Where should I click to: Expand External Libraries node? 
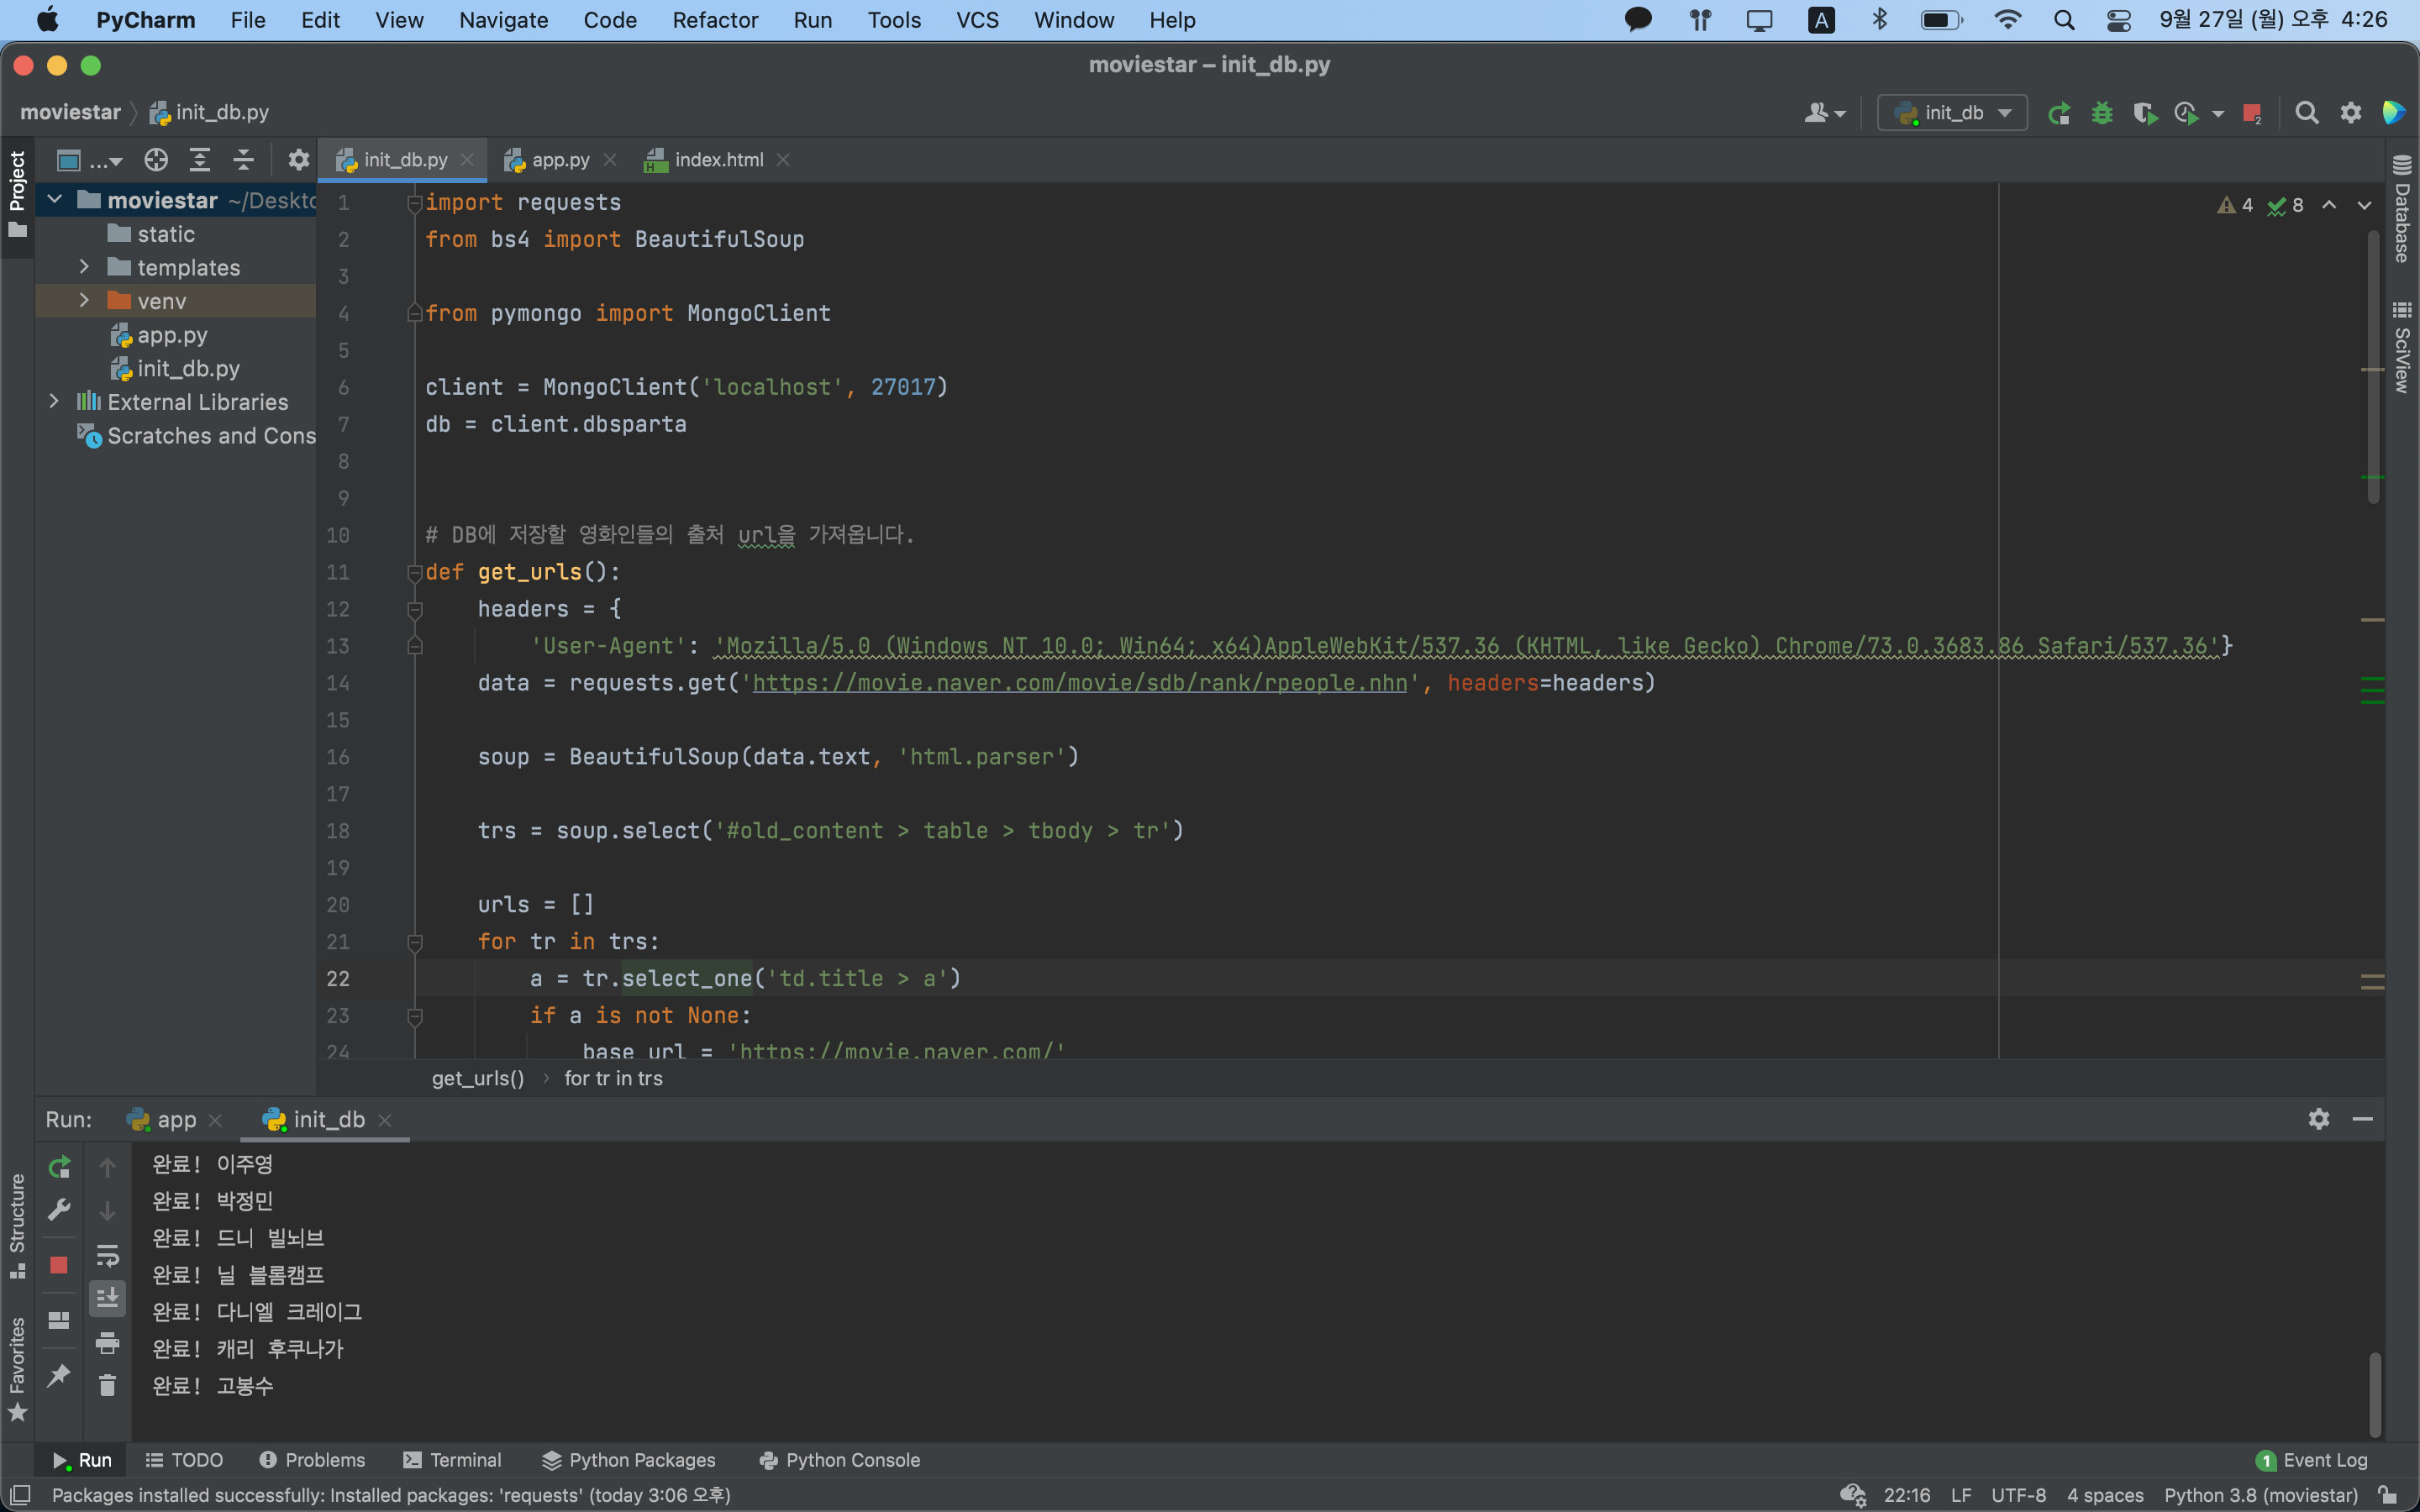tap(54, 401)
